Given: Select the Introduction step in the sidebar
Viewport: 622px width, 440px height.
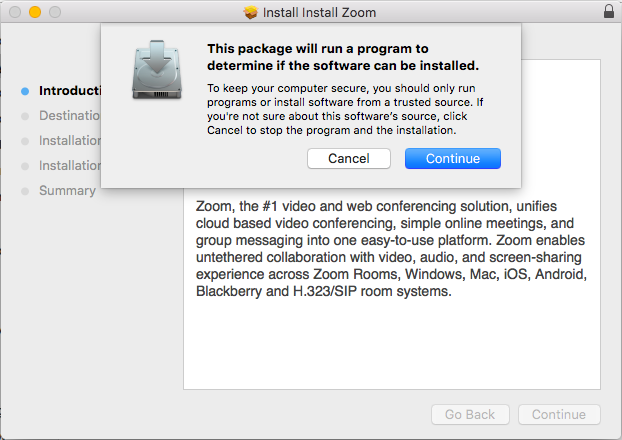Looking at the screenshot, I should (x=70, y=91).
